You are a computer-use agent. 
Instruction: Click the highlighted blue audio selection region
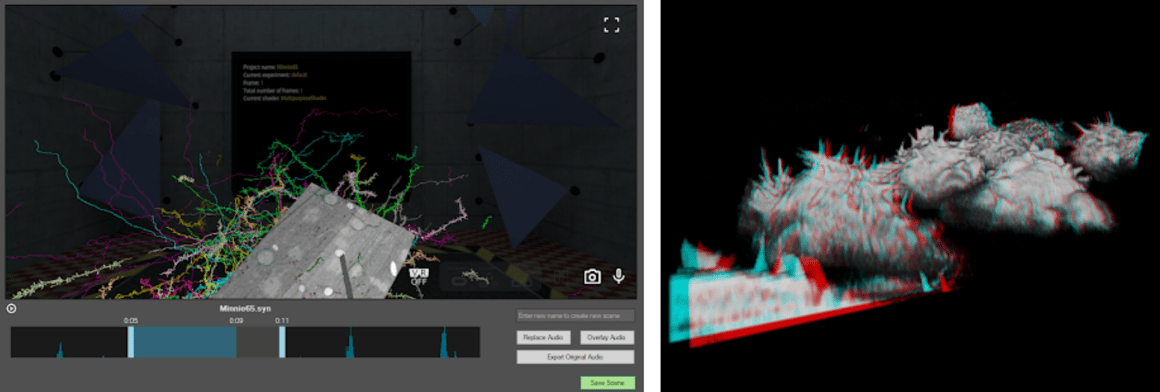184,342
